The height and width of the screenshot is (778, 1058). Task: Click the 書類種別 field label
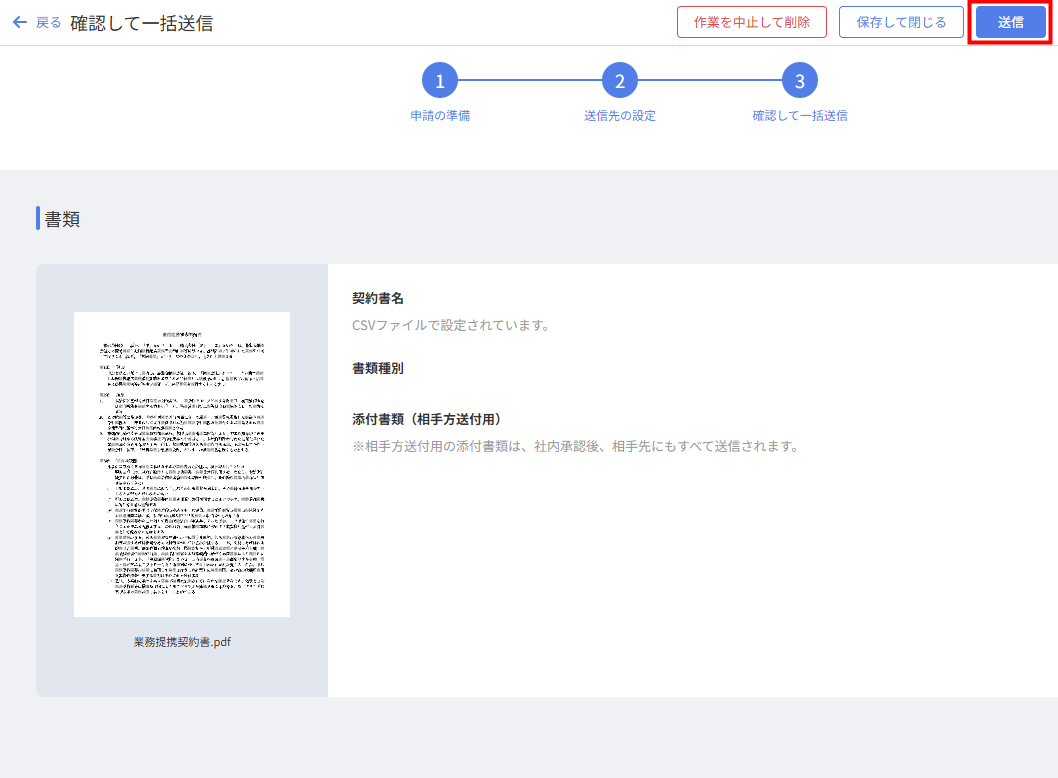tap(378, 368)
